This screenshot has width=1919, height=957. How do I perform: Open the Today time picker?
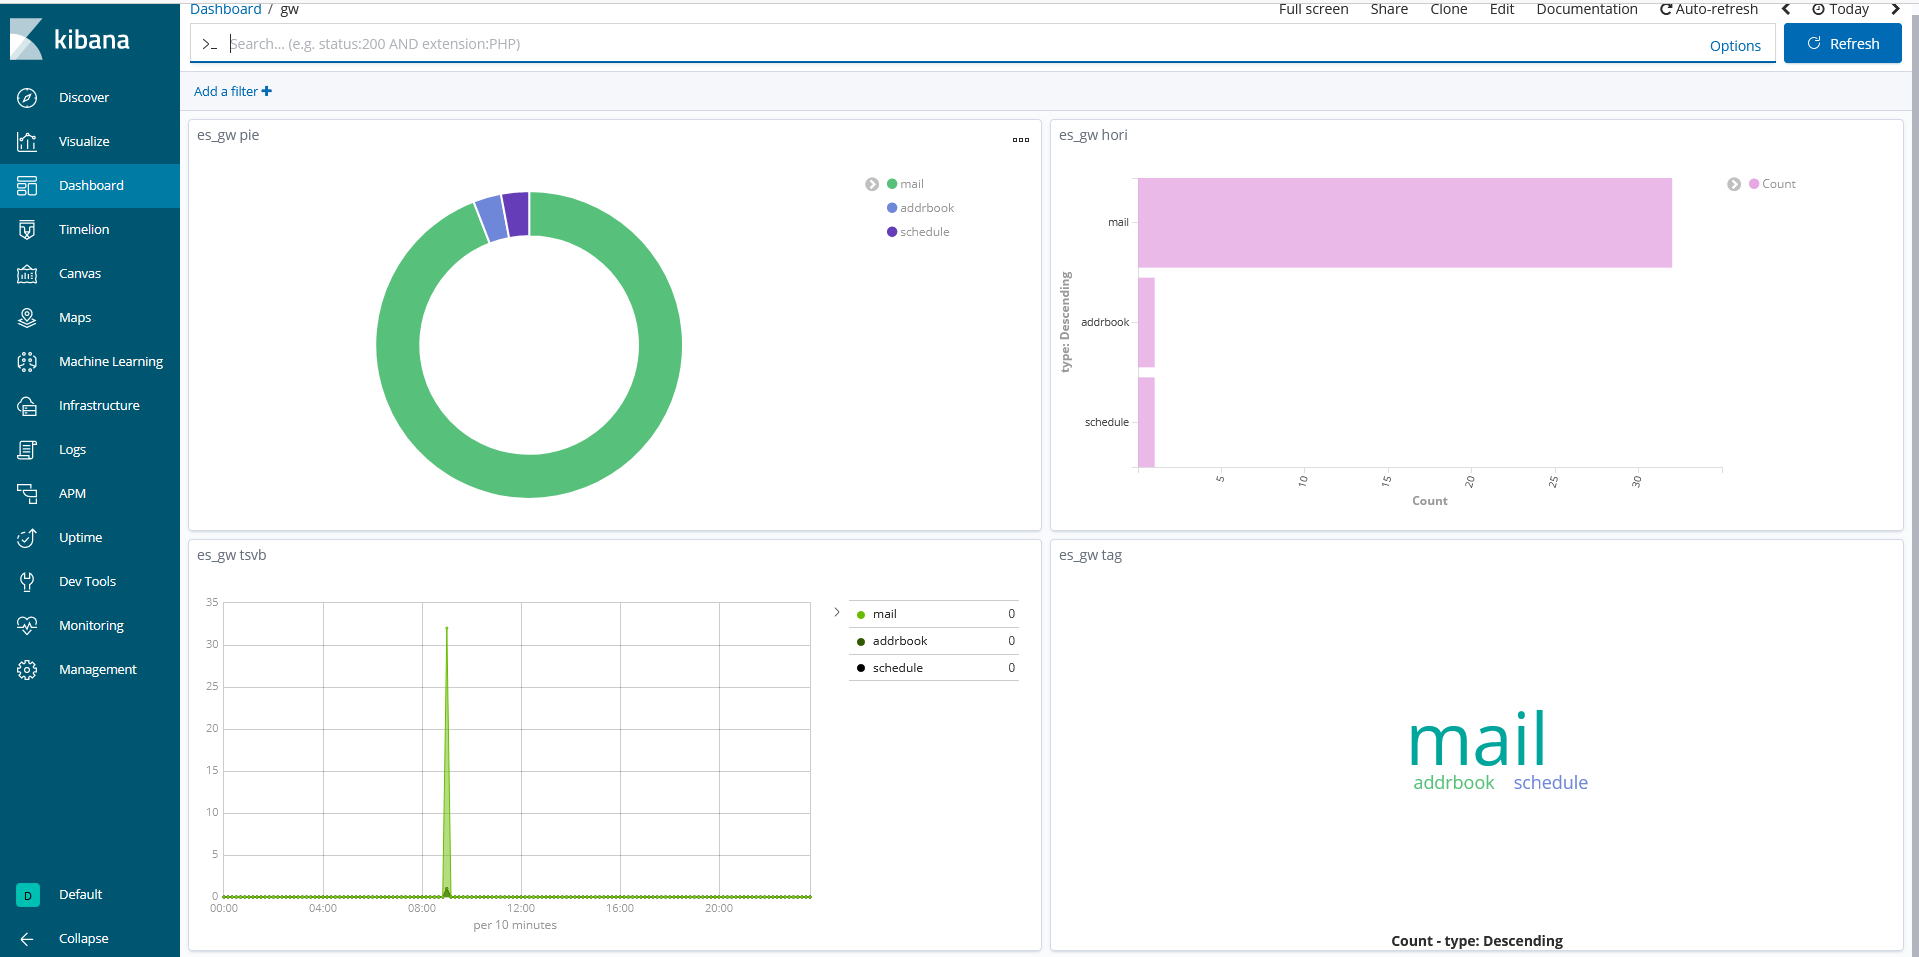coord(1840,9)
